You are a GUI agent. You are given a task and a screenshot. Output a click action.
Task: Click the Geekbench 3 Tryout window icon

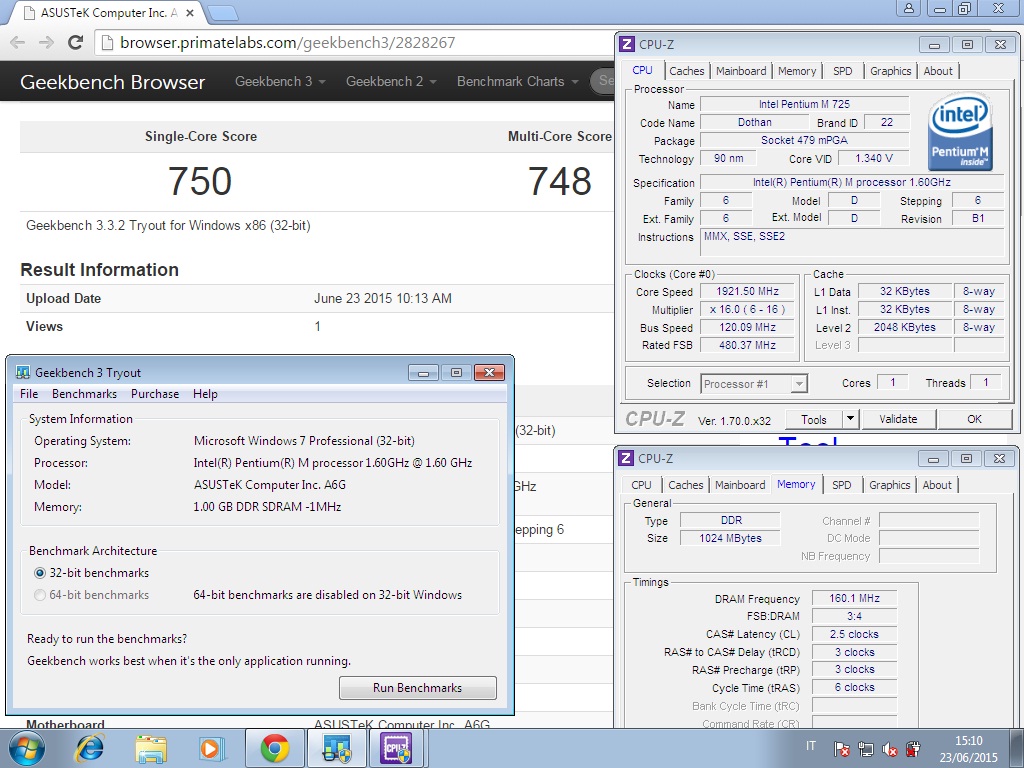pyautogui.click(x=23, y=373)
